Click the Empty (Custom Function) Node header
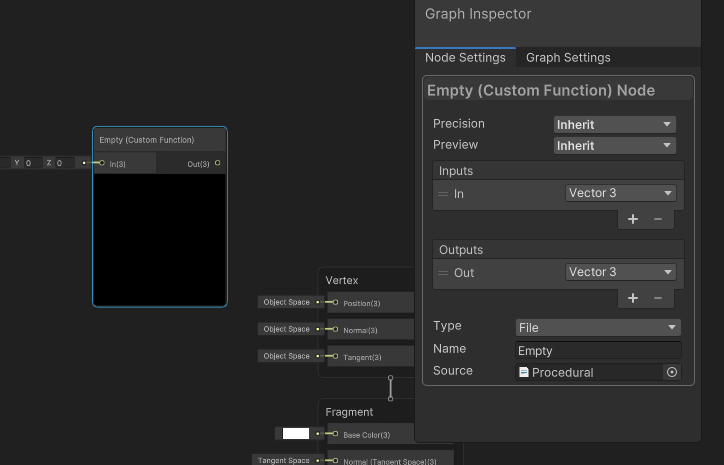Screen dimensions: 724x465 point(558,90)
